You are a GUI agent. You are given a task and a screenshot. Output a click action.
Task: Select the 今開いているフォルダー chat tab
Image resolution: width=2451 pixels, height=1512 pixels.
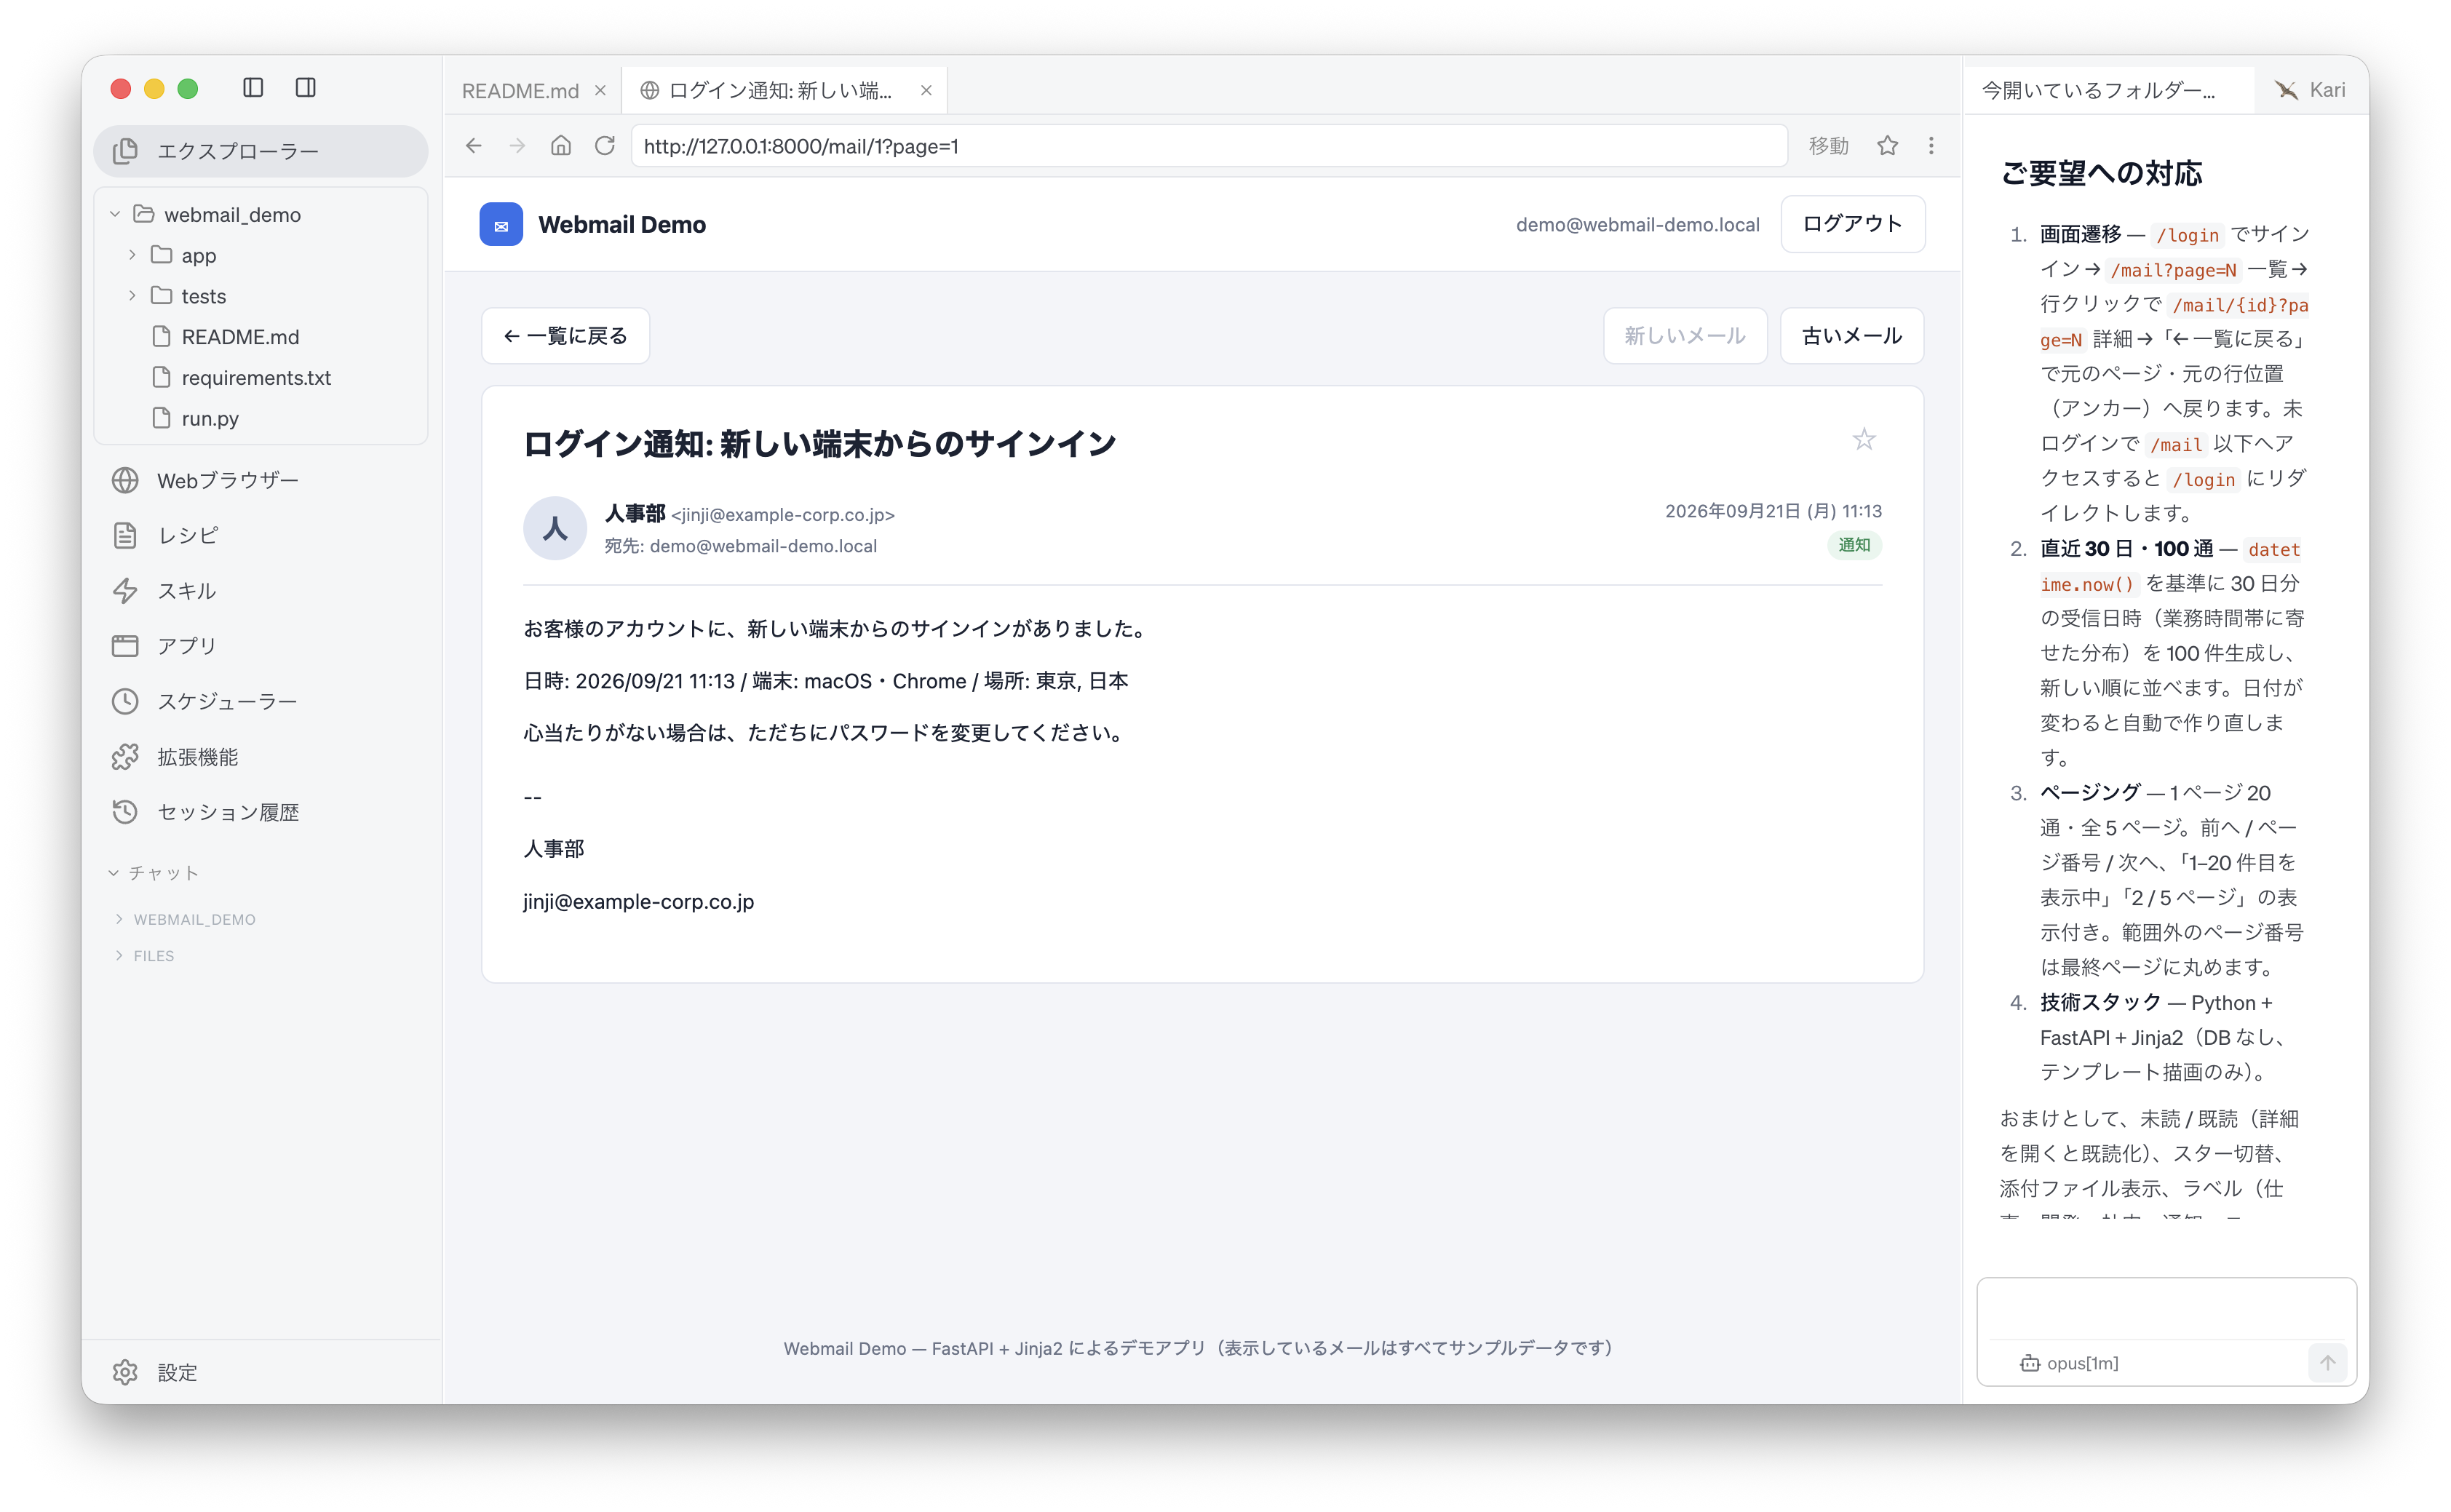point(2108,91)
